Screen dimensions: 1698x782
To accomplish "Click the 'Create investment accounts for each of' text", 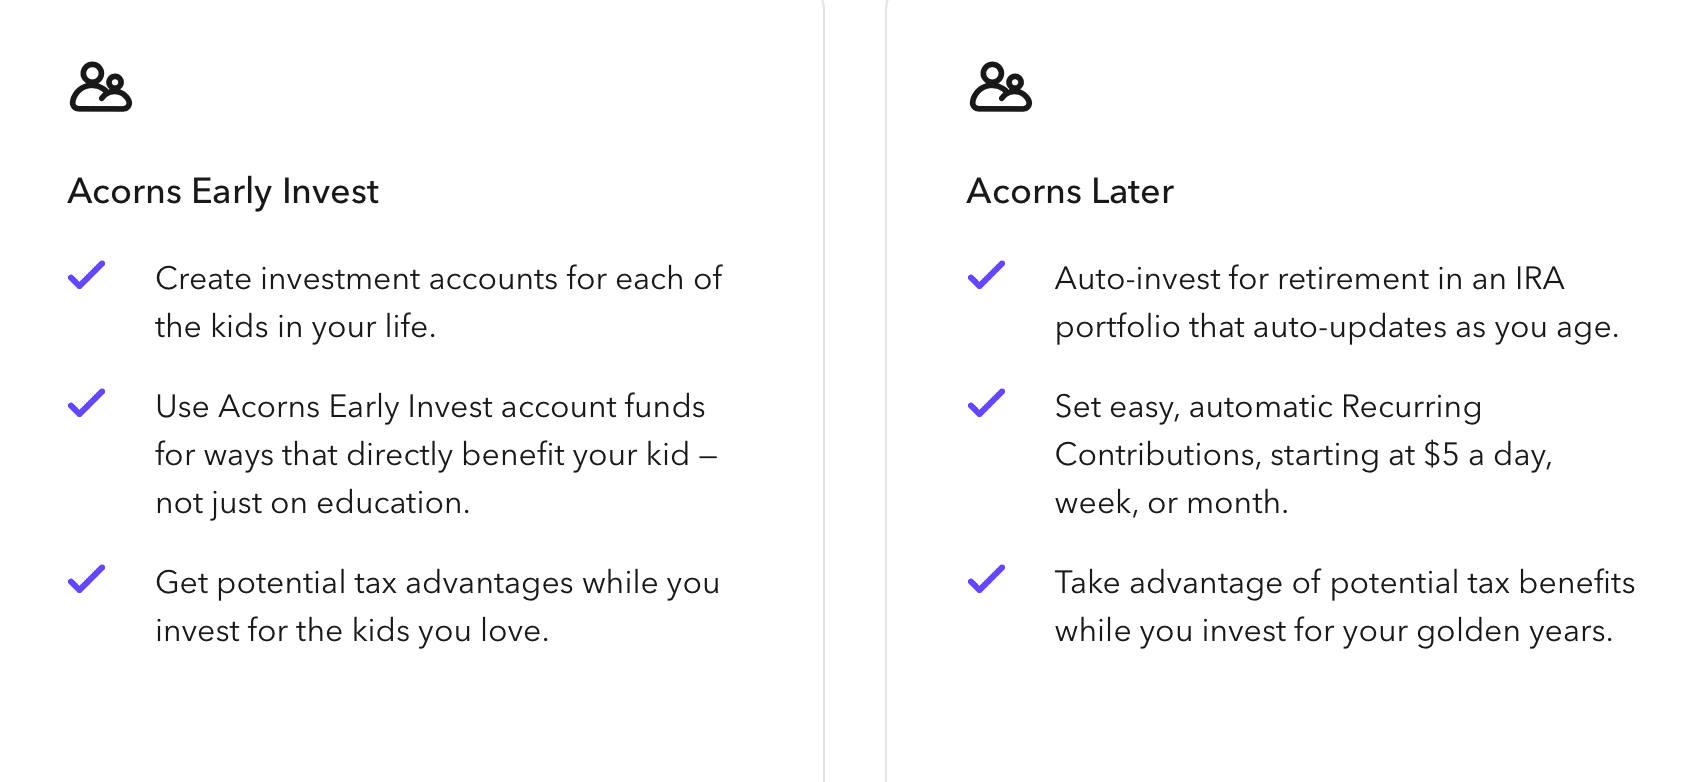I will (438, 278).
